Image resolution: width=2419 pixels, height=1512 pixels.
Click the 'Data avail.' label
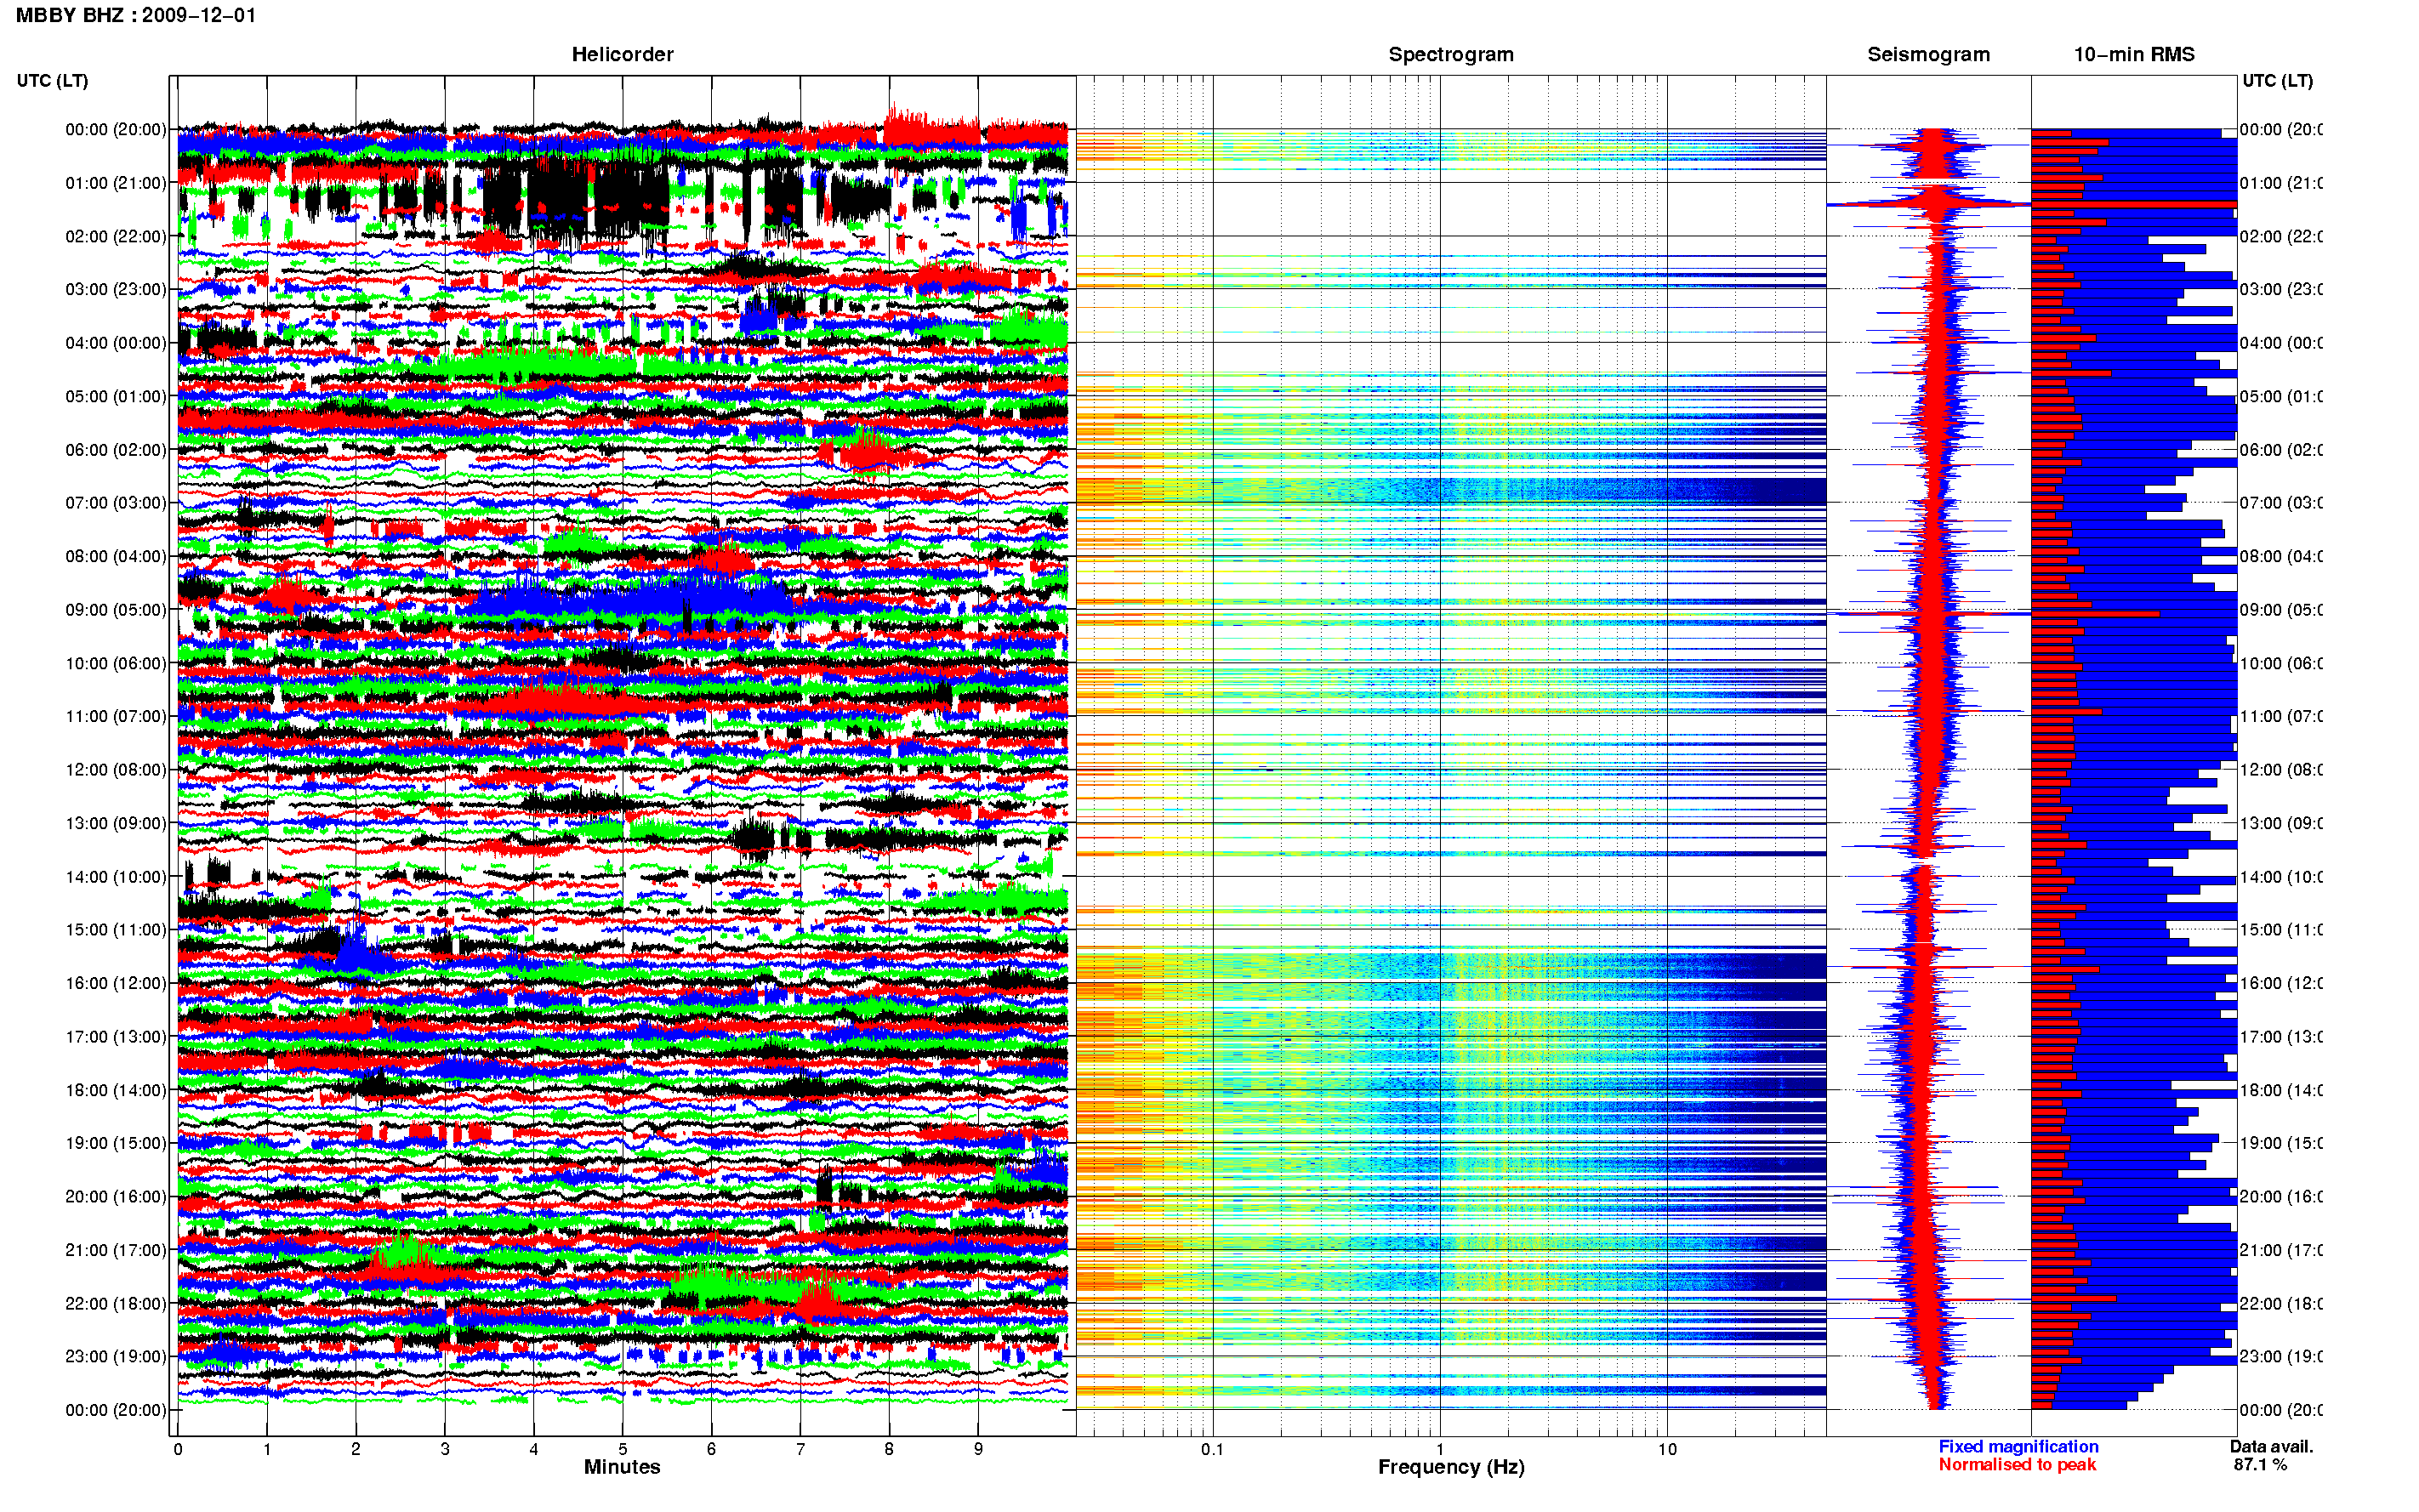2271,1447
